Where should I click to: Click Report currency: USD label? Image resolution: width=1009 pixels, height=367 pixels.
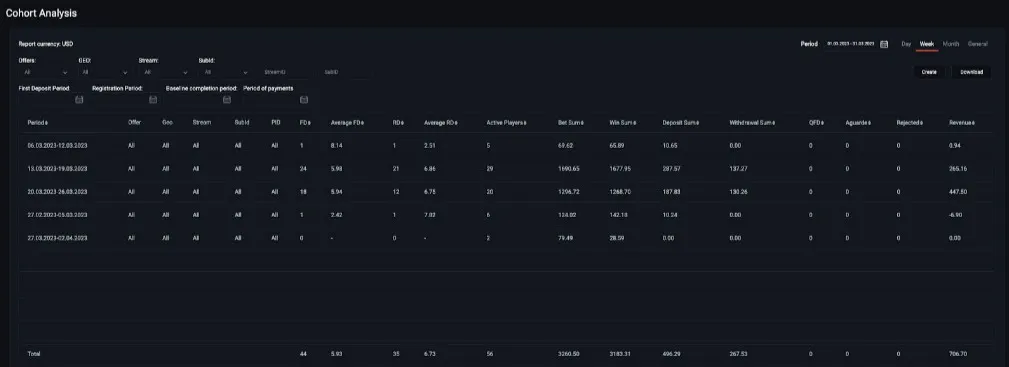point(46,44)
